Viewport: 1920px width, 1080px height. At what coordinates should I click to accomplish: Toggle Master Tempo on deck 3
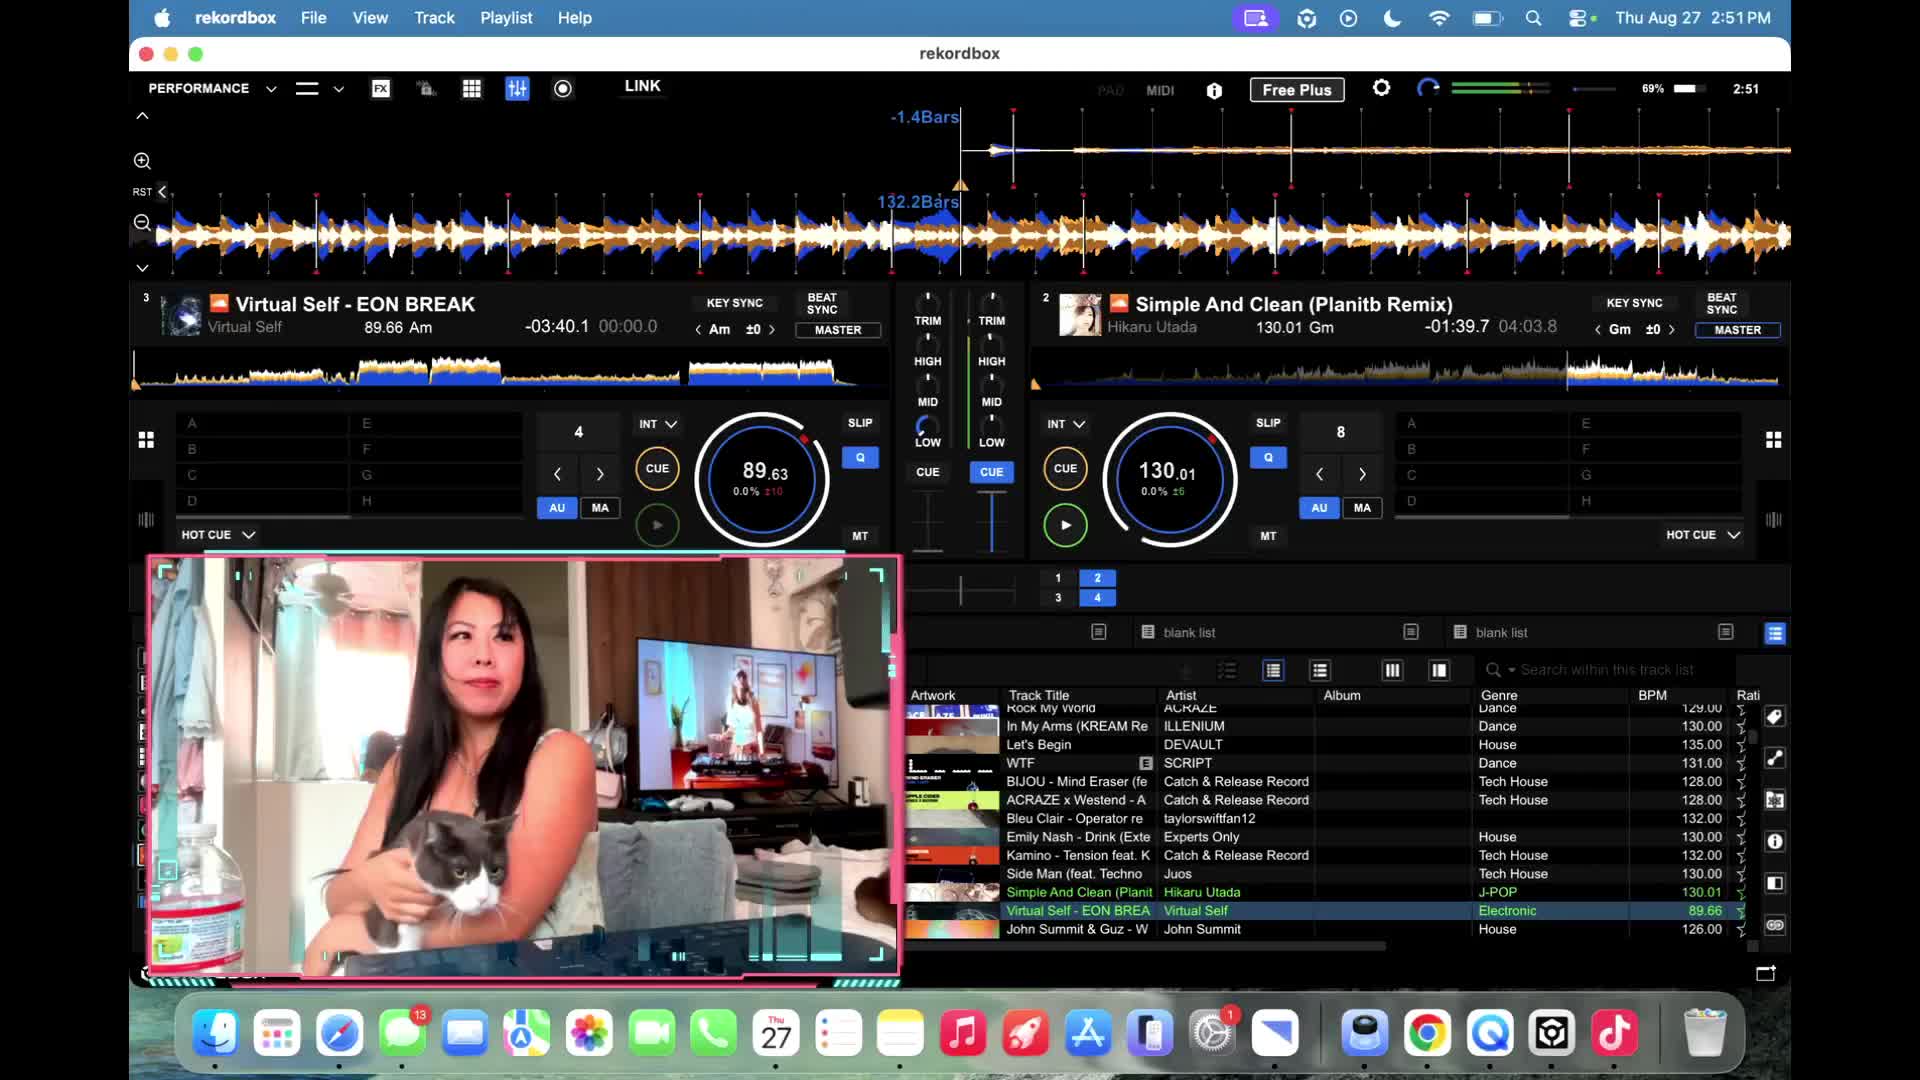tap(860, 536)
